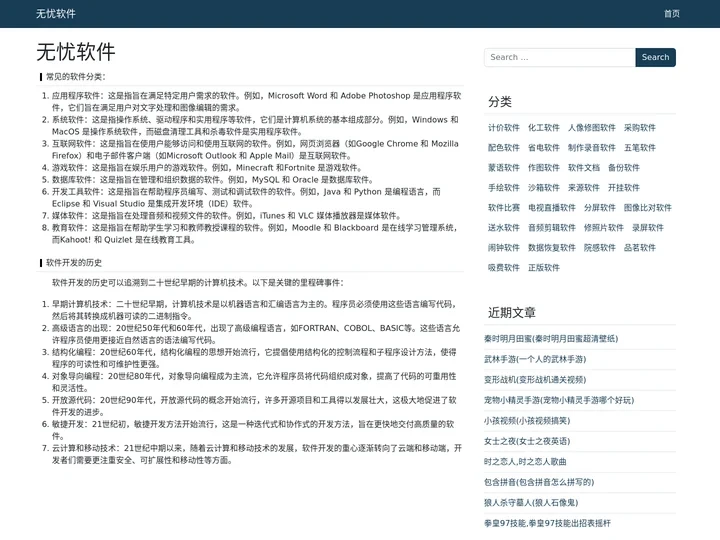The height and width of the screenshot is (540, 720).
Task: Open the 首页 menu item
Action: click(x=672, y=14)
